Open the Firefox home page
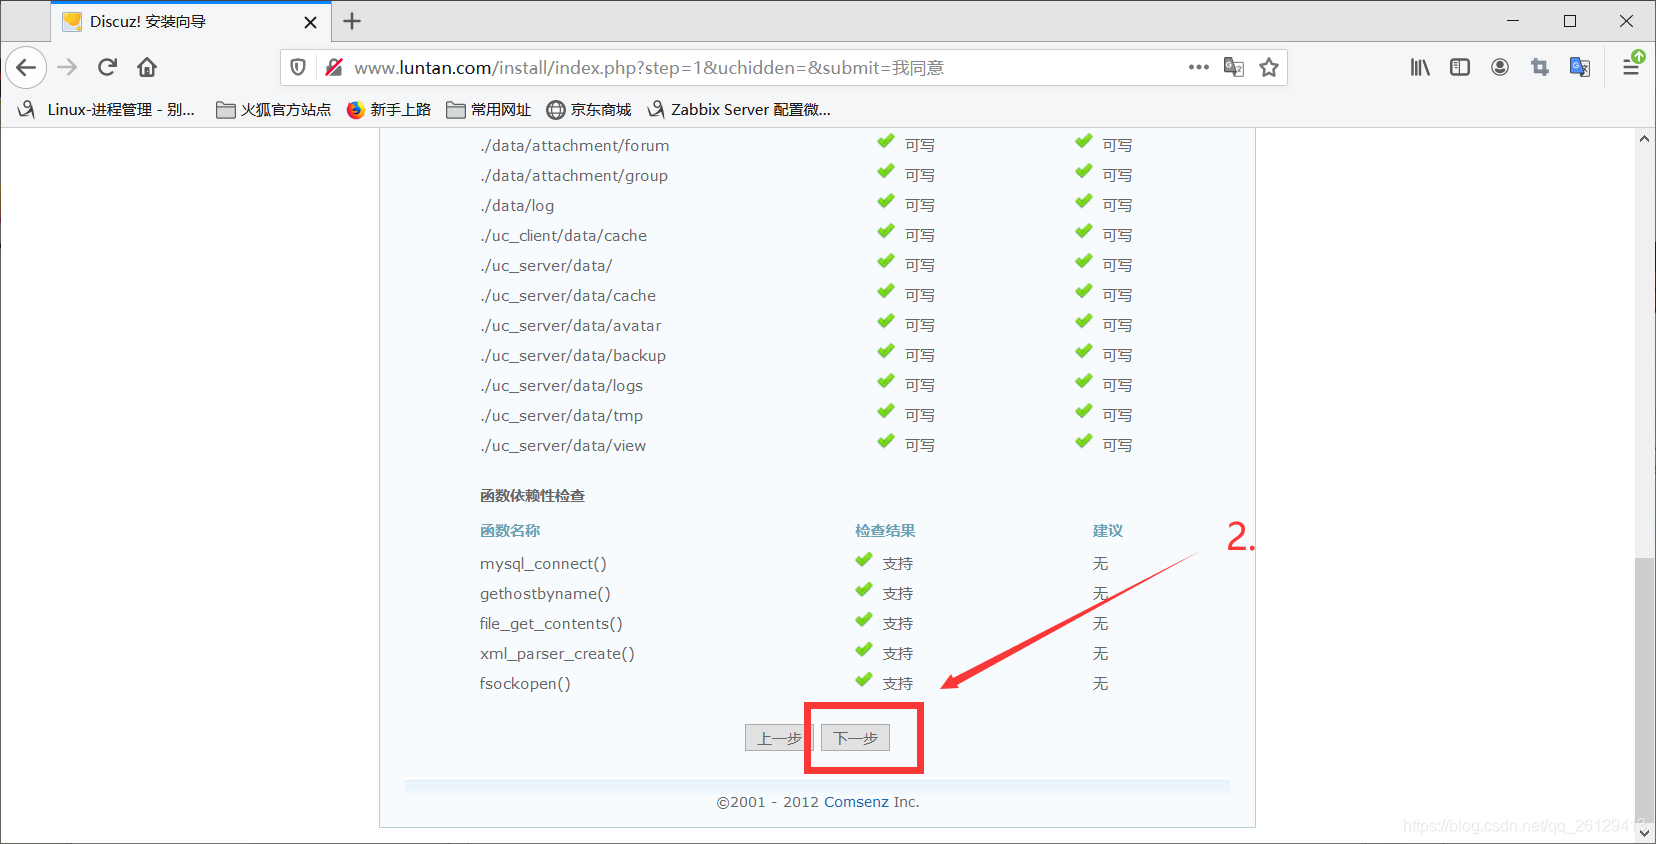1656x844 pixels. [x=147, y=67]
